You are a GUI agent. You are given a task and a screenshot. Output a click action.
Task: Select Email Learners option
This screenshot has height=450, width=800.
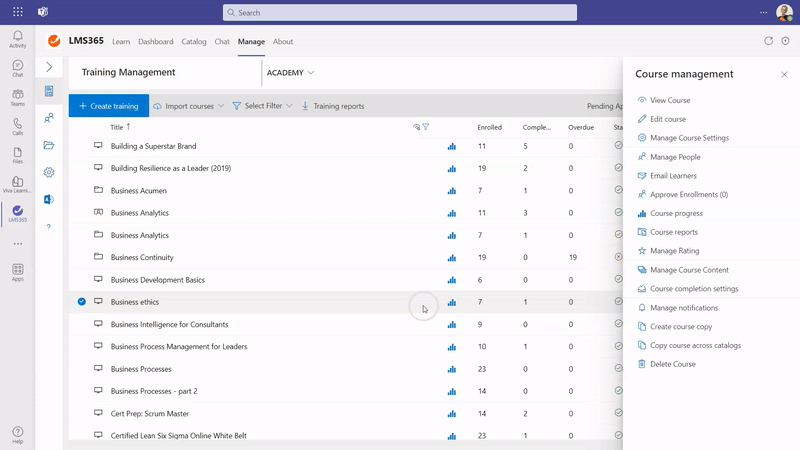(667, 176)
